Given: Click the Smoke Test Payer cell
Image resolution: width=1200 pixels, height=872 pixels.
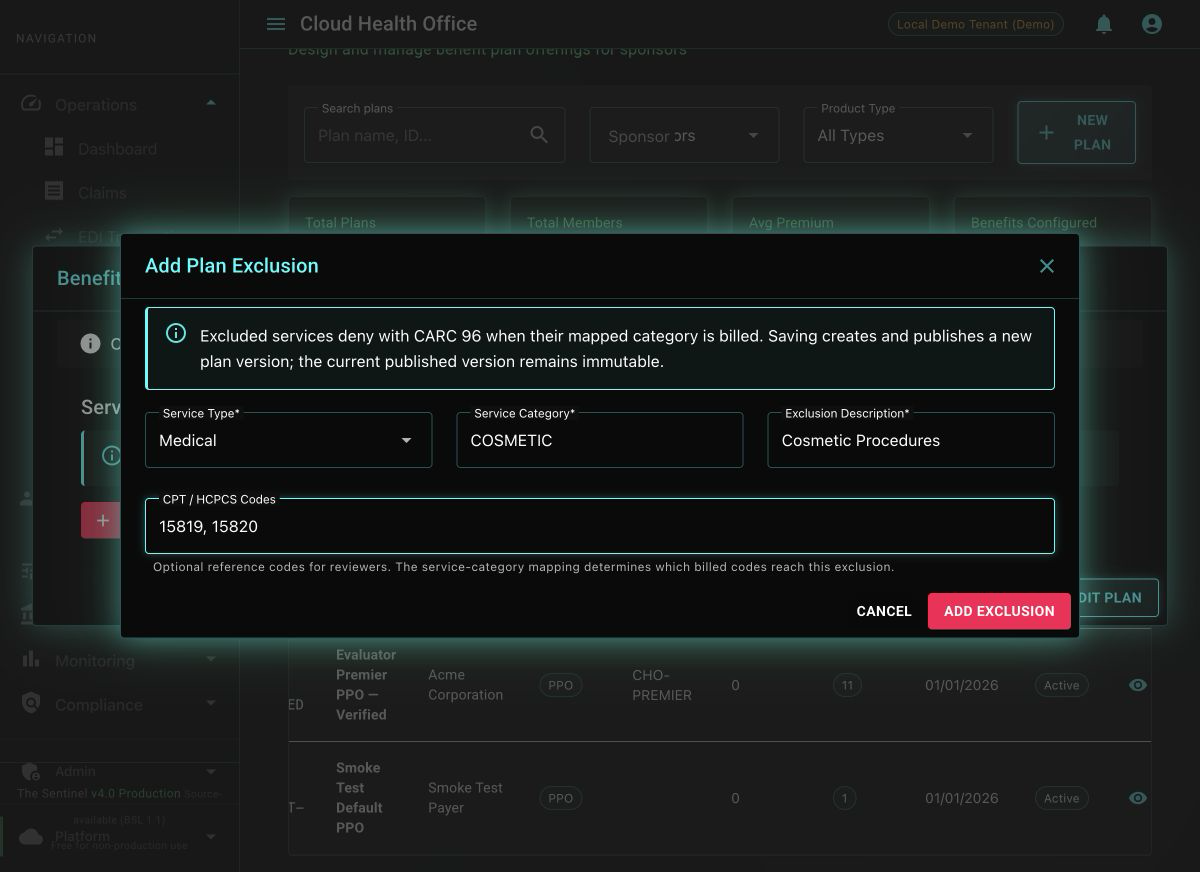Looking at the screenshot, I should click(x=466, y=798).
